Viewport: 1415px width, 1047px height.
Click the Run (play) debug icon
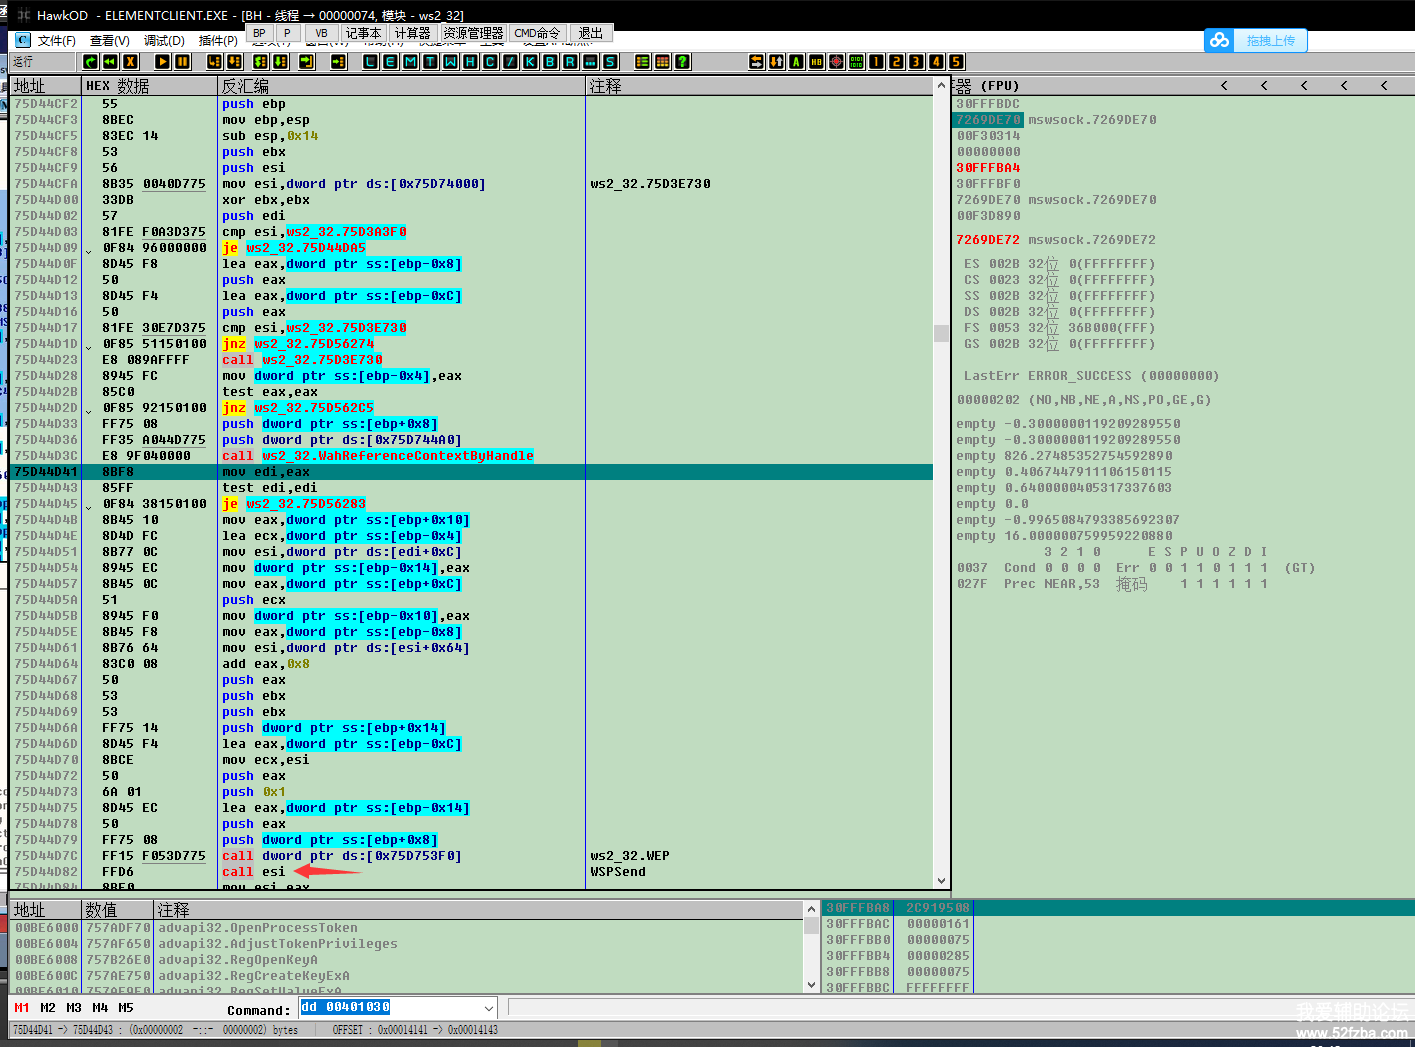162,62
